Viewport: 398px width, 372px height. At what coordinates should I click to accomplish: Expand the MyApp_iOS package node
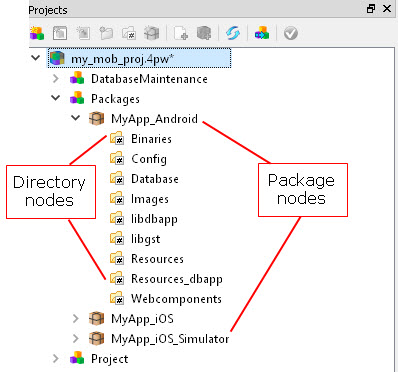[76, 319]
